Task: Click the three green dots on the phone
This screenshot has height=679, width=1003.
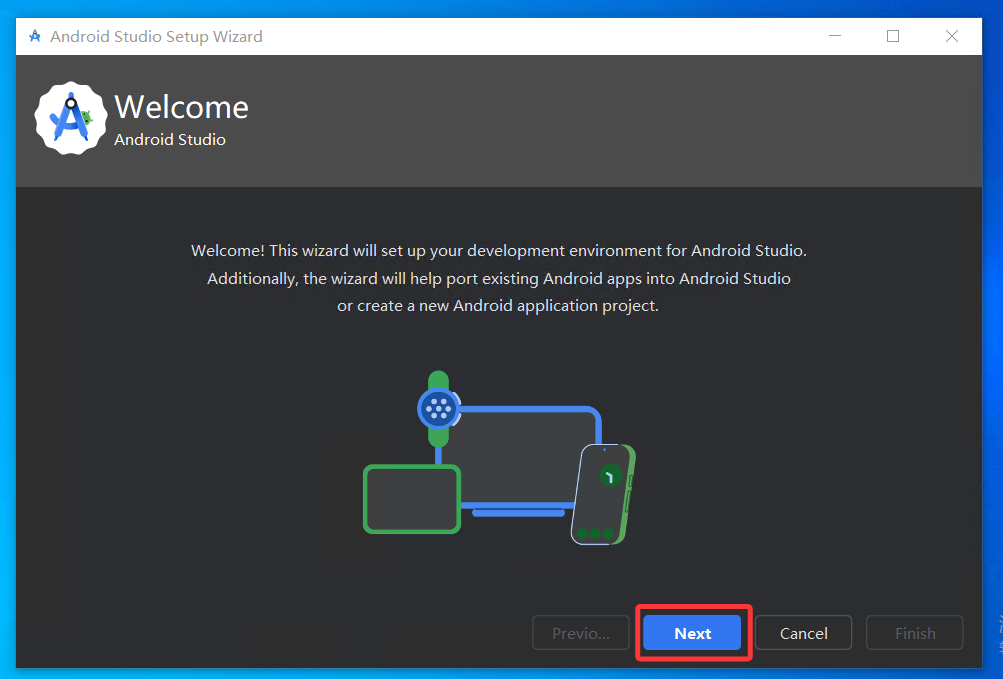Action: [x=594, y=534]
